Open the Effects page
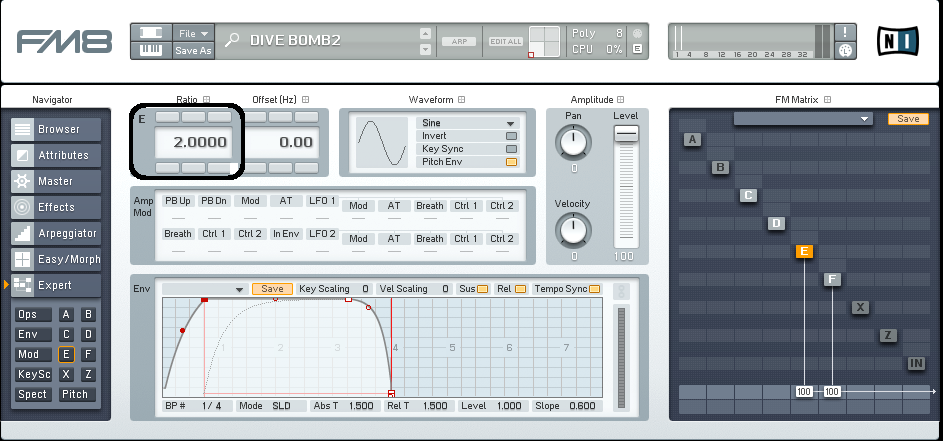 pyautogui.click(x=56, y=207)
